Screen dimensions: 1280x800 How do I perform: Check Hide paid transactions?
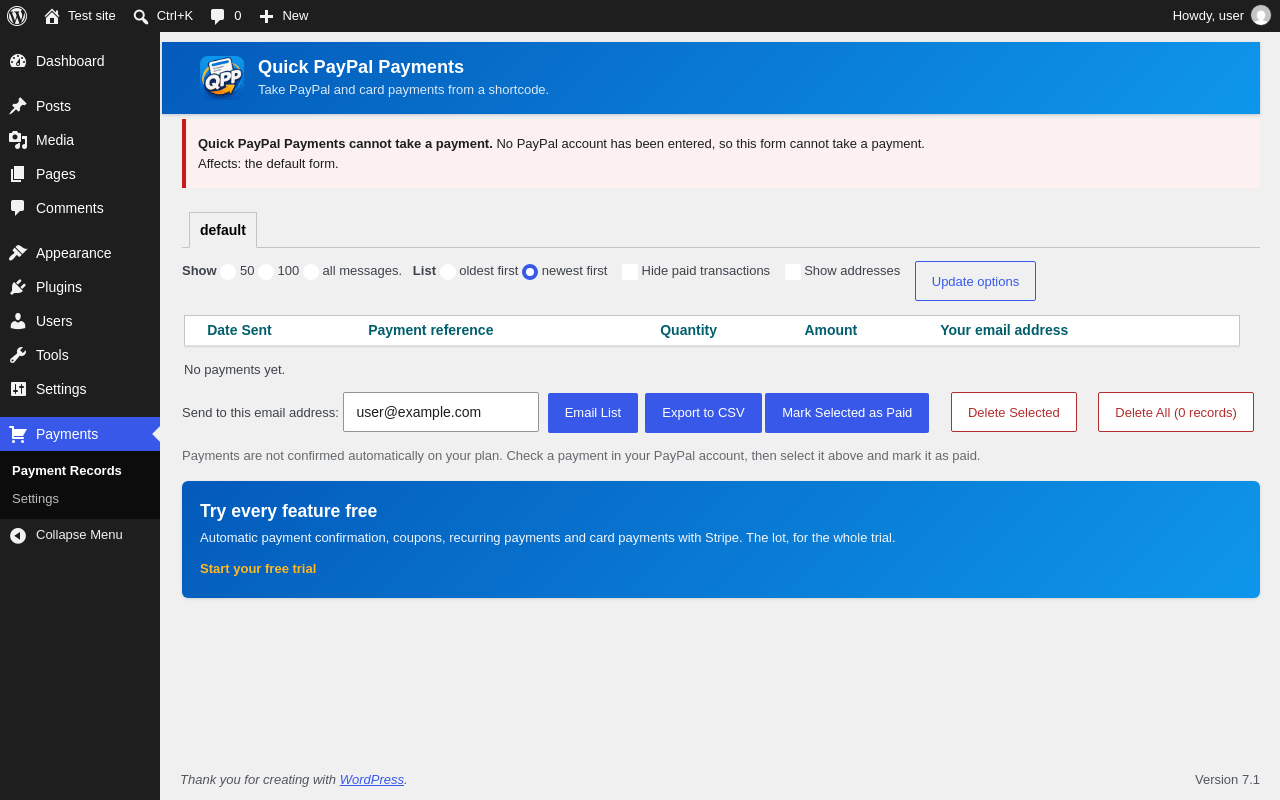[x=630, y=272]
